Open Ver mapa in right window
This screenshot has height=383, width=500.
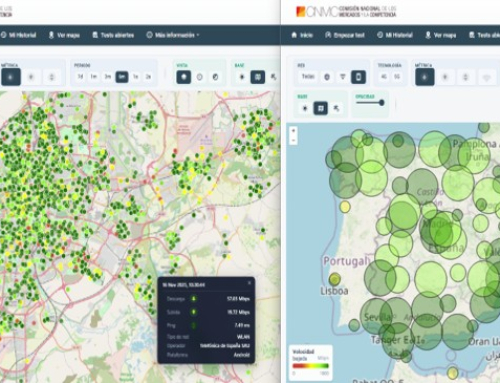441,35
